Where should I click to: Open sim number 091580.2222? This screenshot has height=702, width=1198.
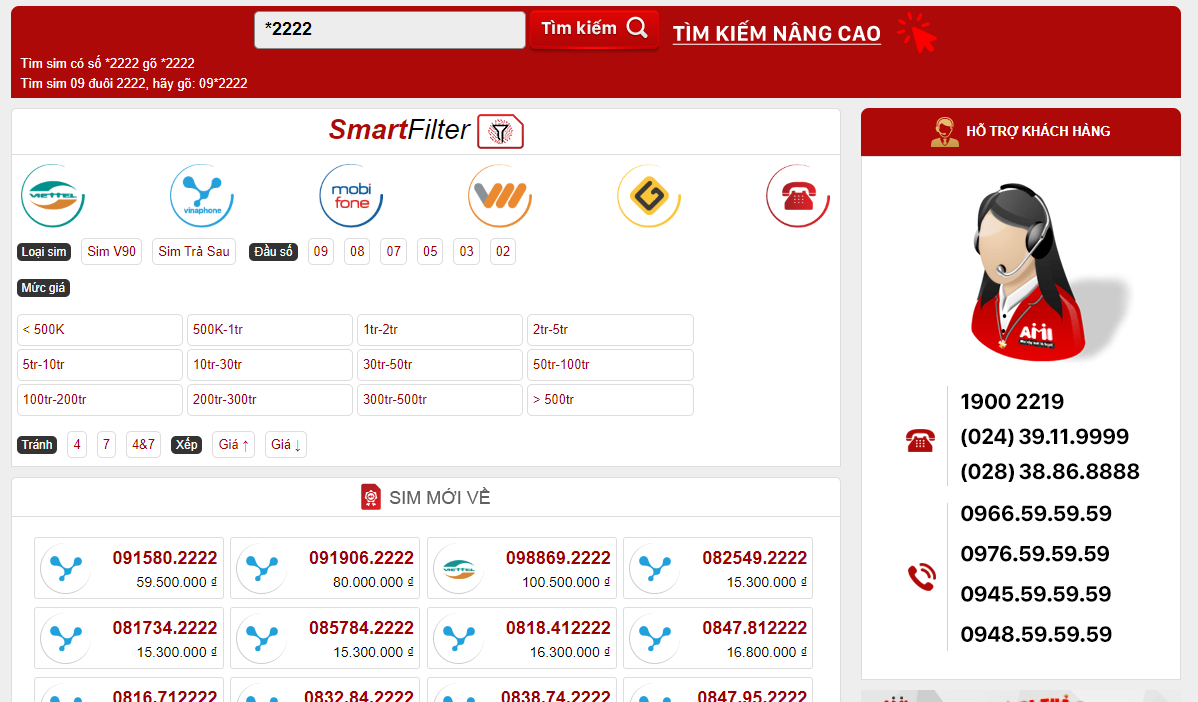point(165,558)
